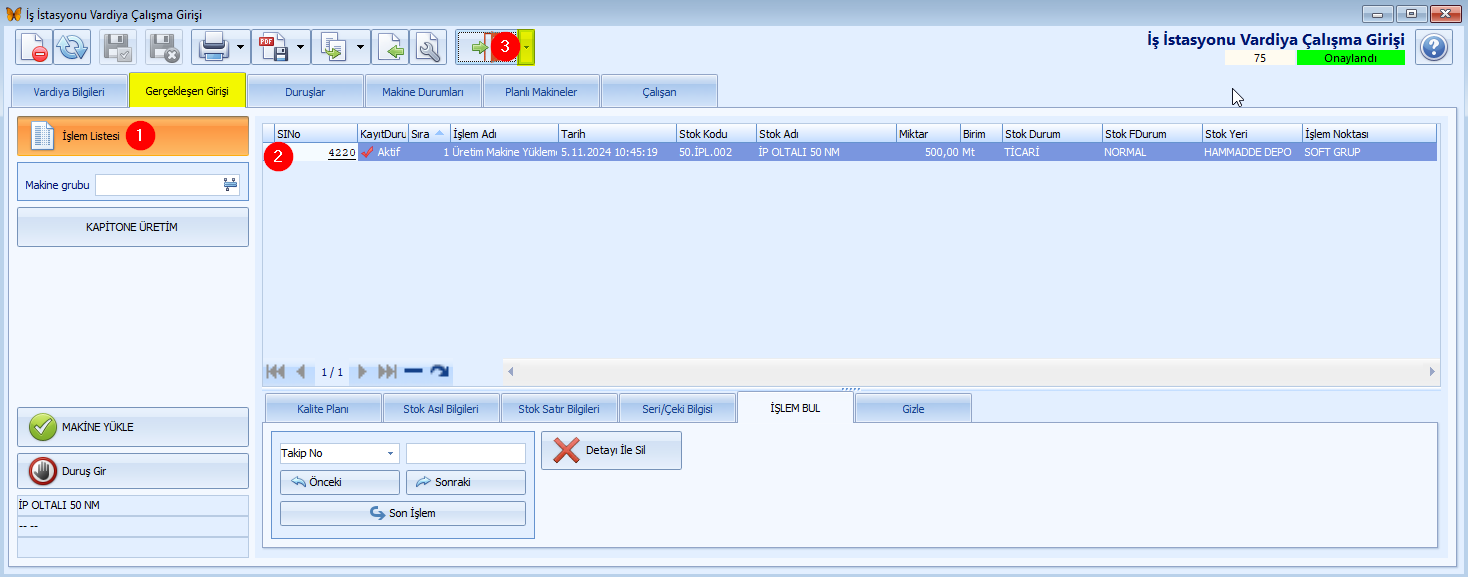1468x577 pixels.
Task: Open the yellow exit dropdown arrow
Action: click(x=527, y=47)
